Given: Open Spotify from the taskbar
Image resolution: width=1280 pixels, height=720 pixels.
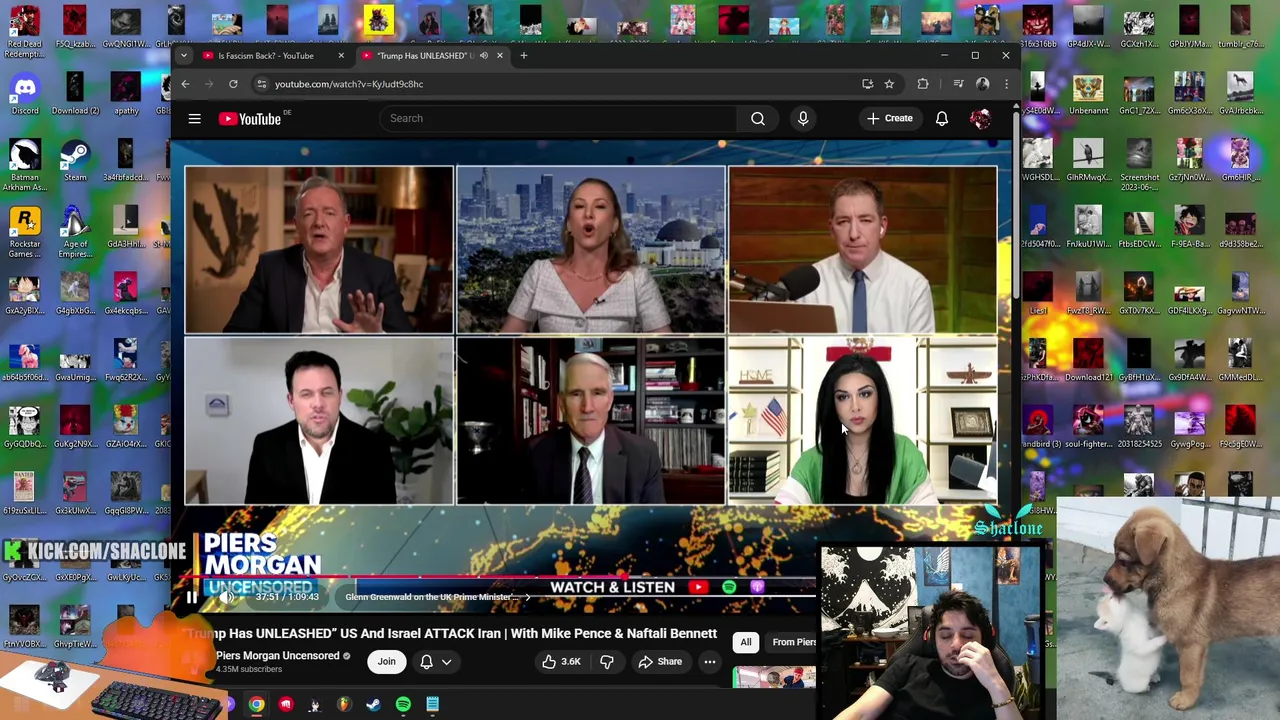Looking at the screenshot, I should (403, 705).
